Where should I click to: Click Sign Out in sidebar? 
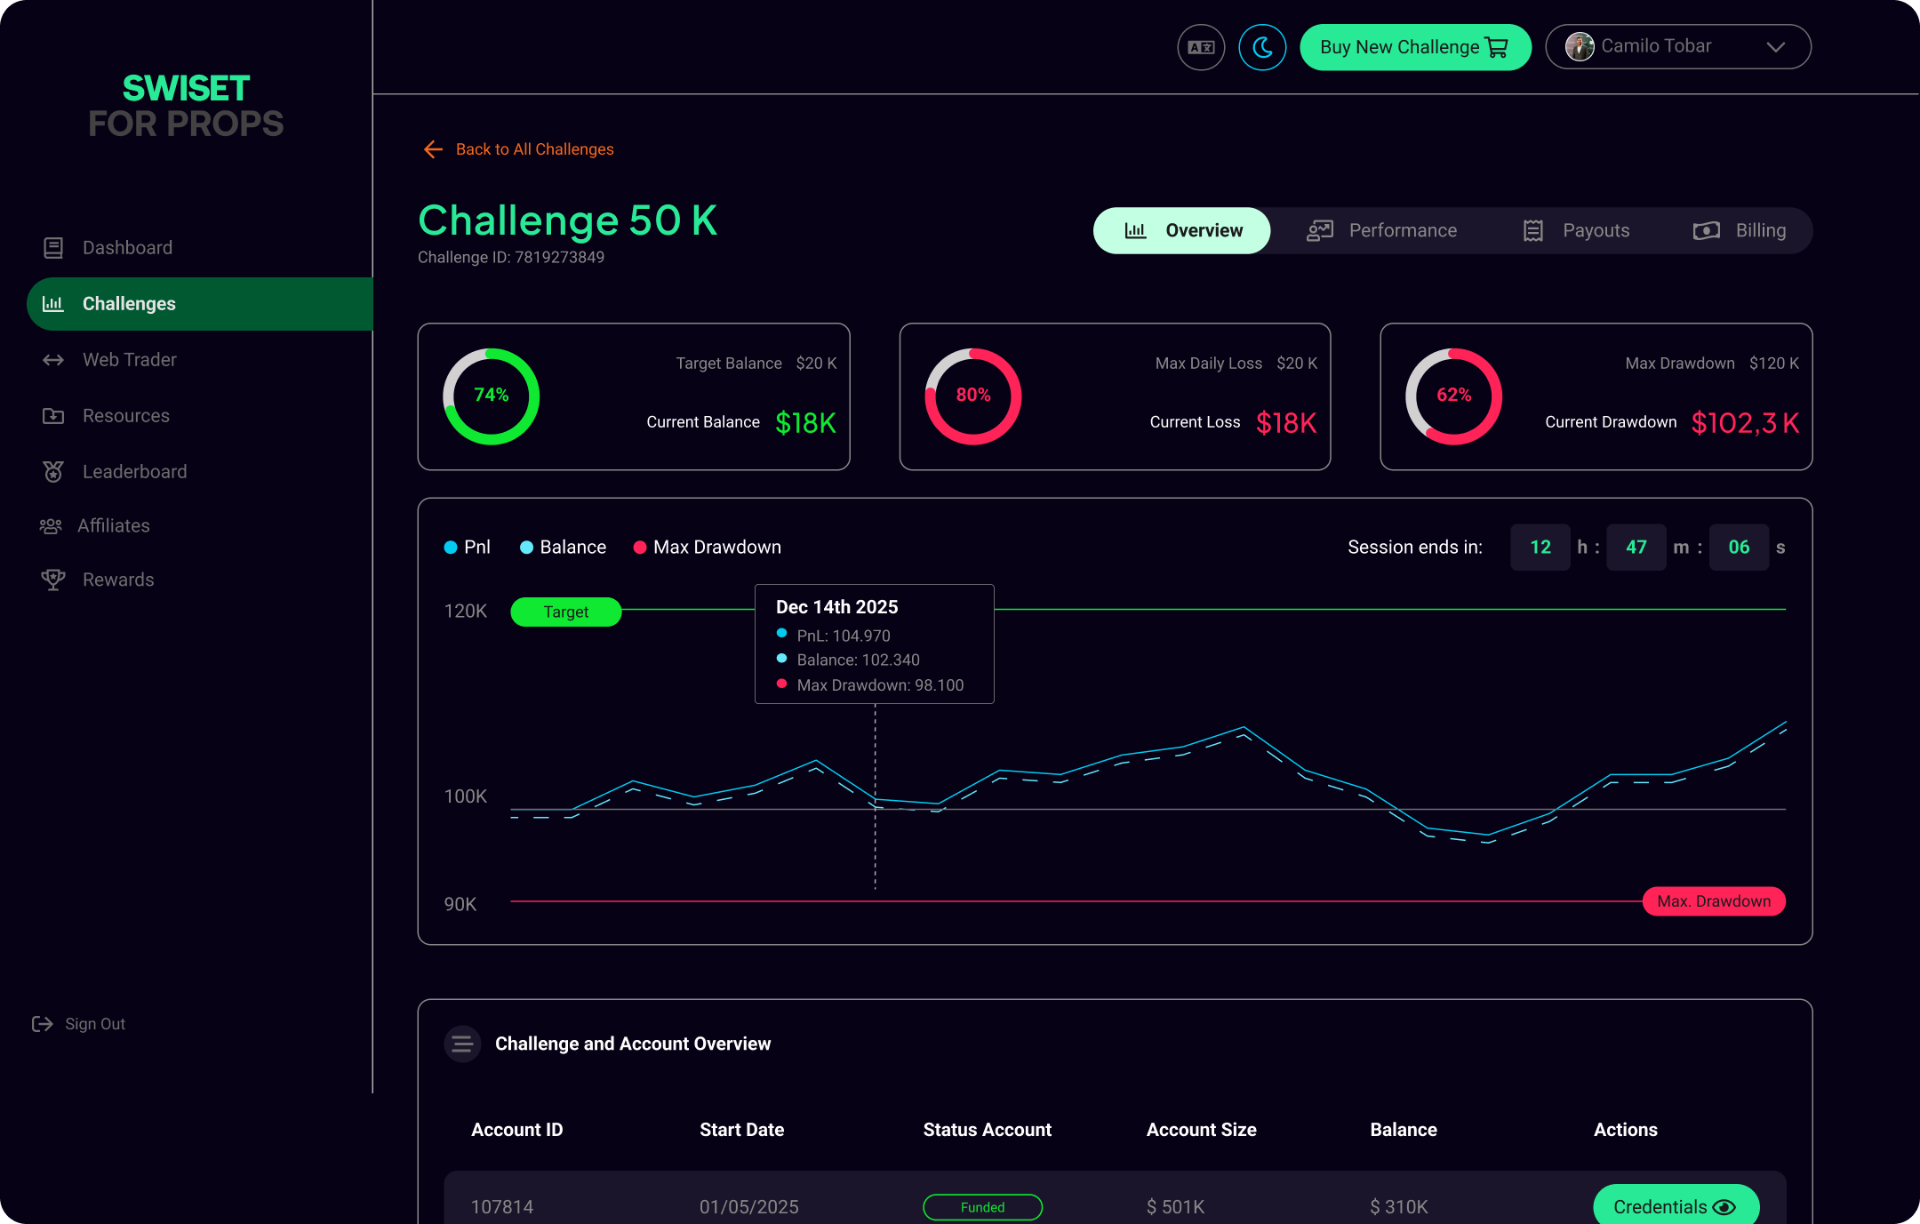pos(79,1024)
